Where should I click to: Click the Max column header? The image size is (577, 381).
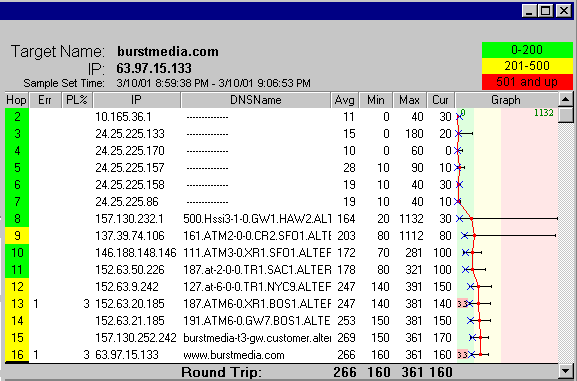(410, 100)
